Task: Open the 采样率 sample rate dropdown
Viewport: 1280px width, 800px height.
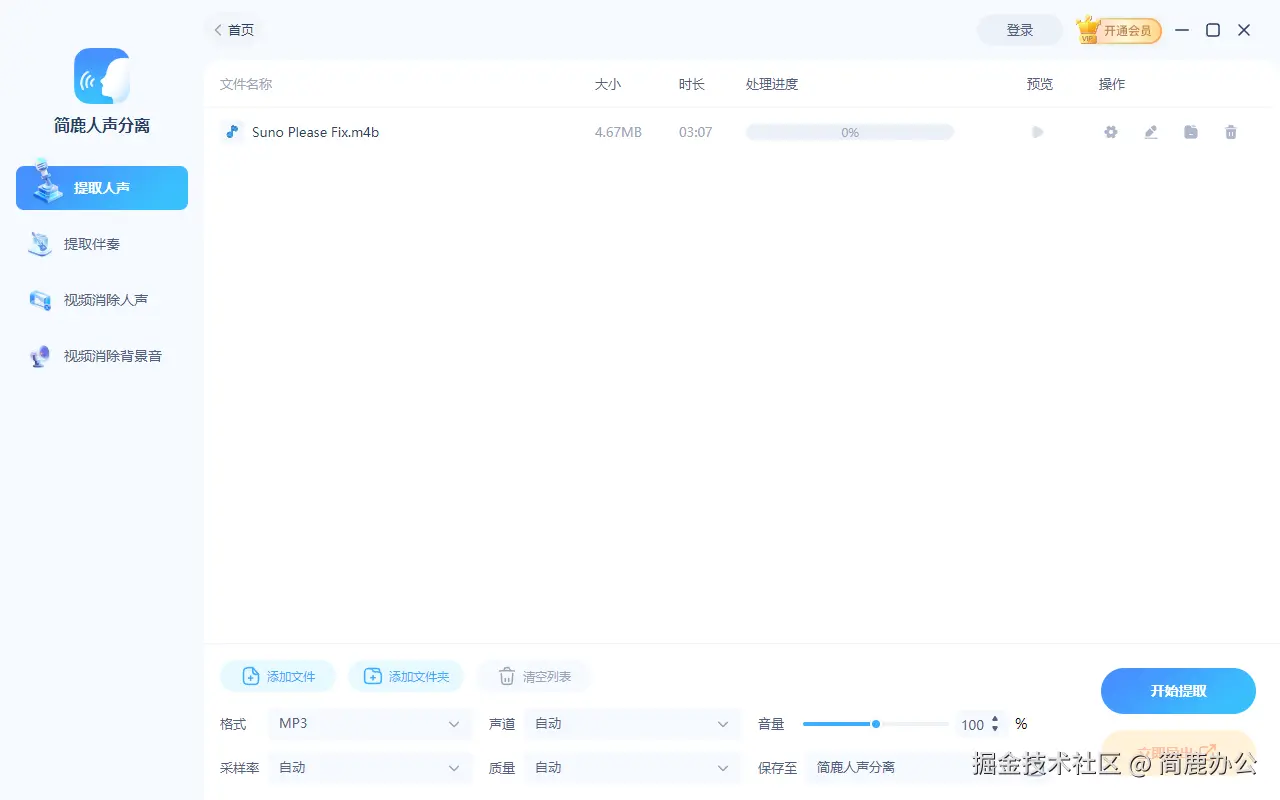Action: (370, 767)
